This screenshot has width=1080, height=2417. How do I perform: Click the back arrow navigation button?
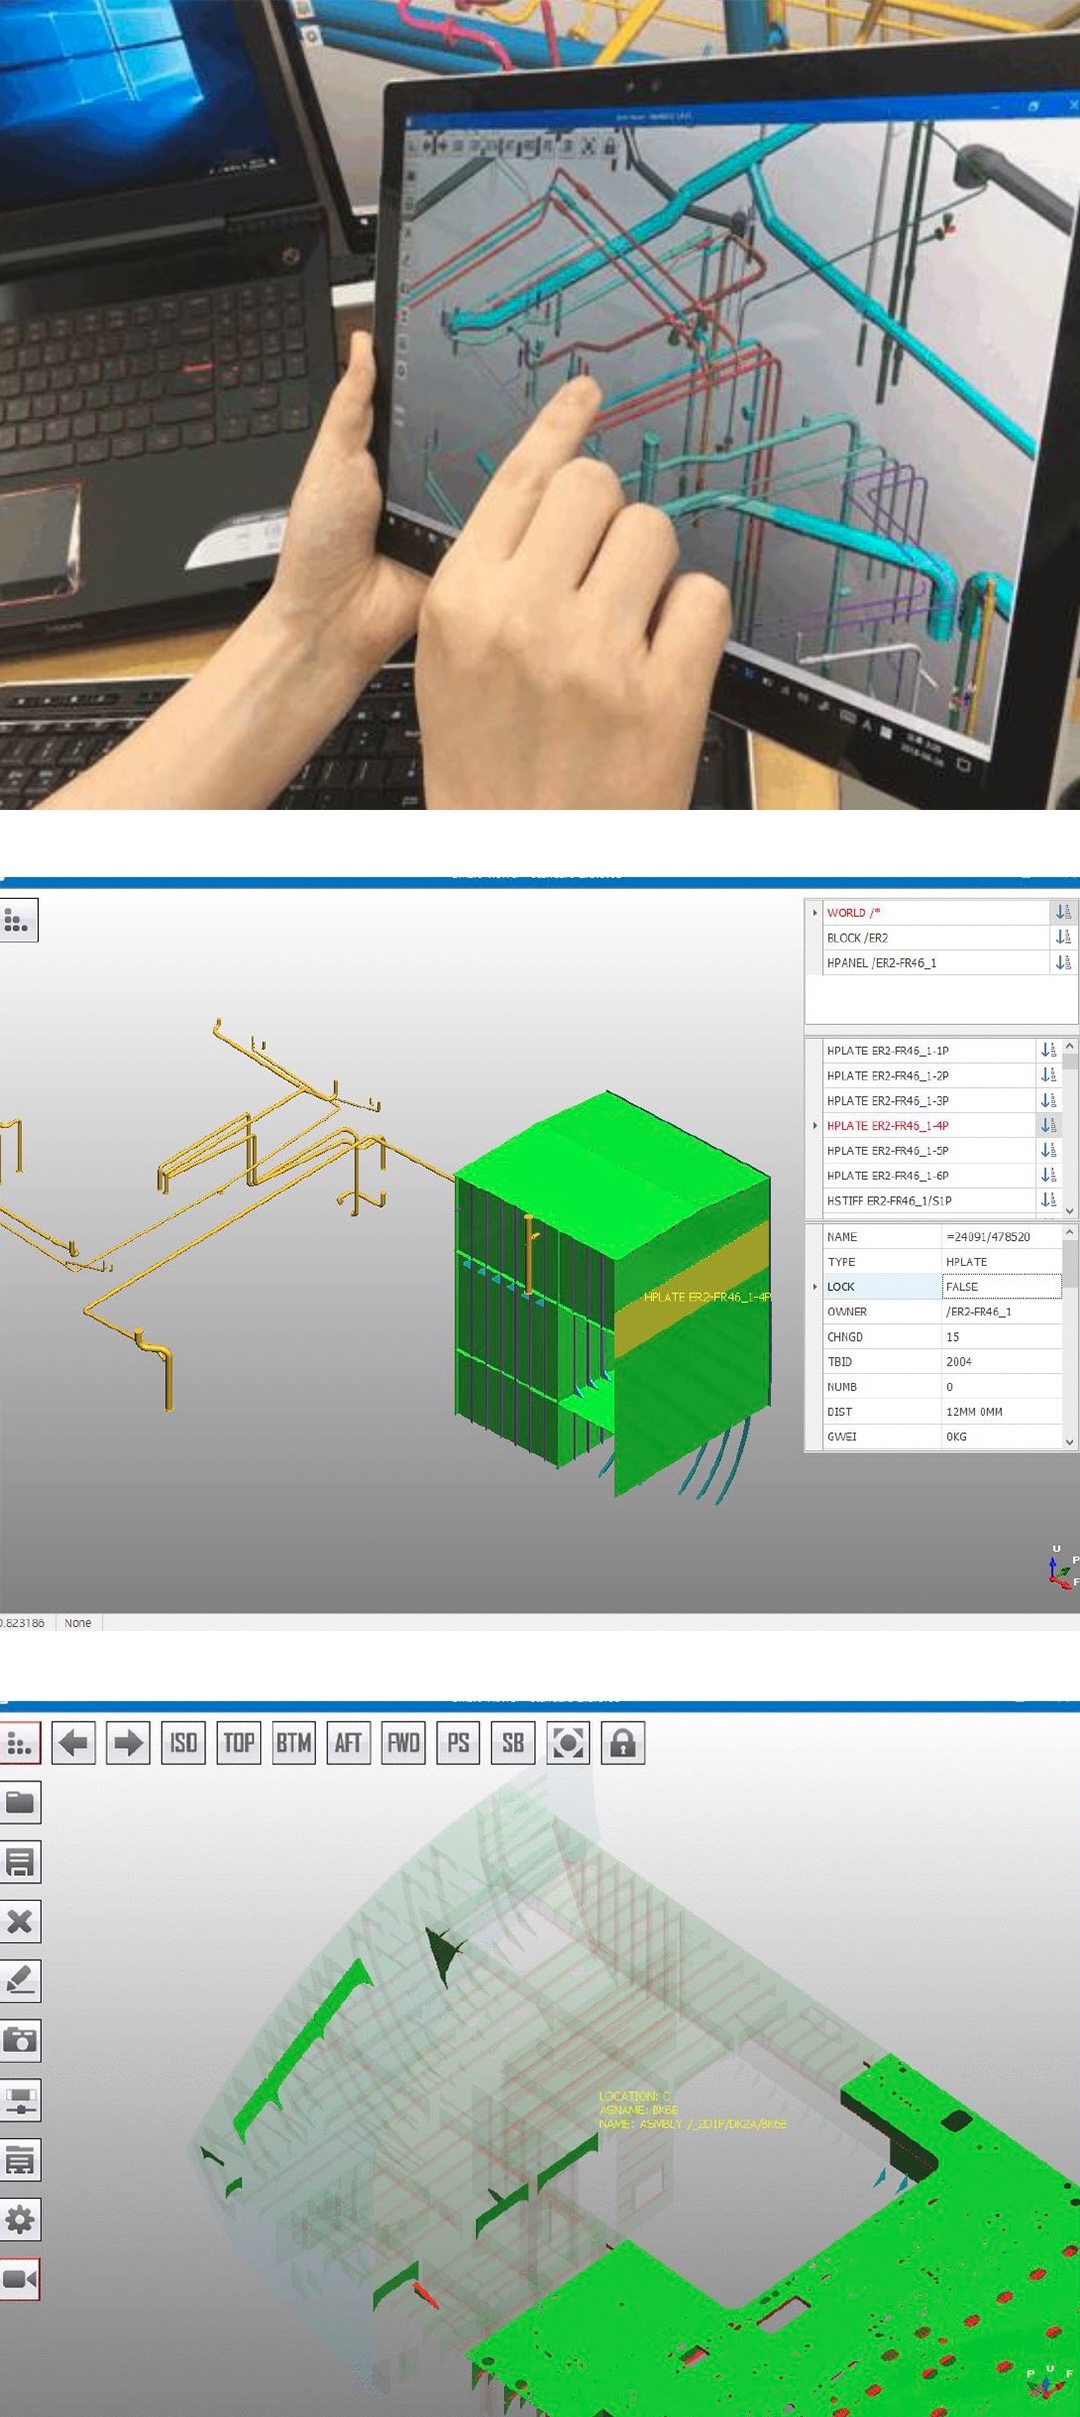[73, 1743]
